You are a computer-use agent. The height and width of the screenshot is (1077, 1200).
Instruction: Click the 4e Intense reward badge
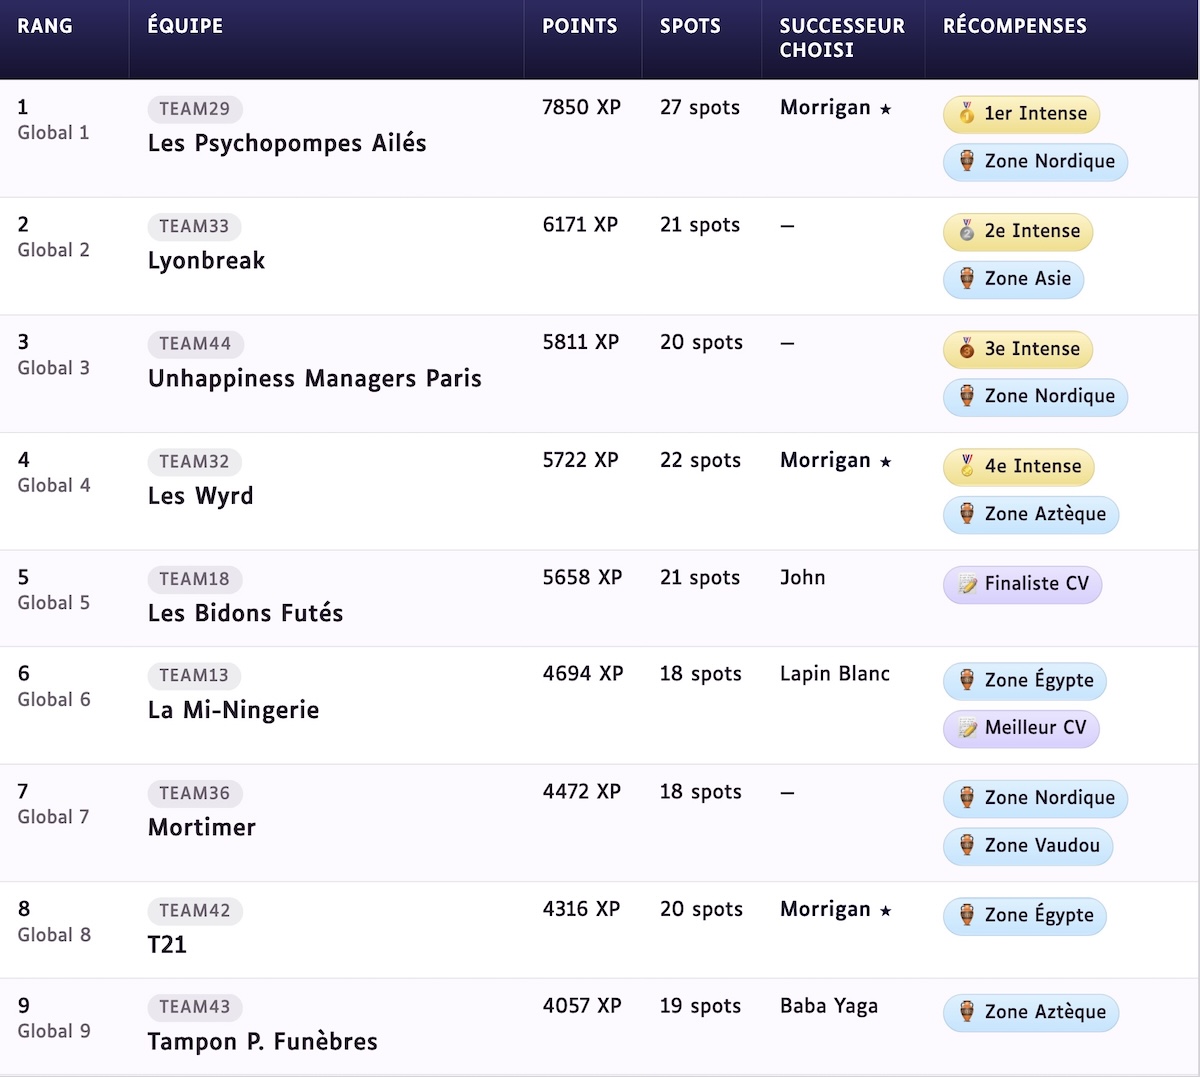(x=1019, y=466)
